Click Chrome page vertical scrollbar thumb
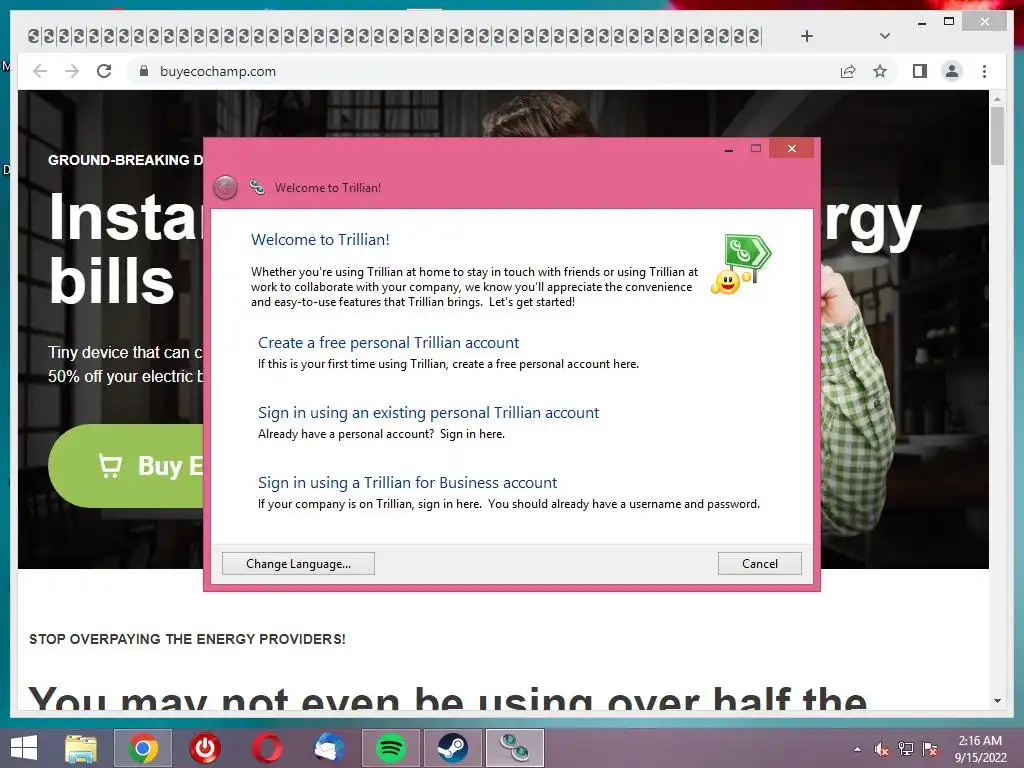This screenshot has width=1024, height=768. [997, 136]
